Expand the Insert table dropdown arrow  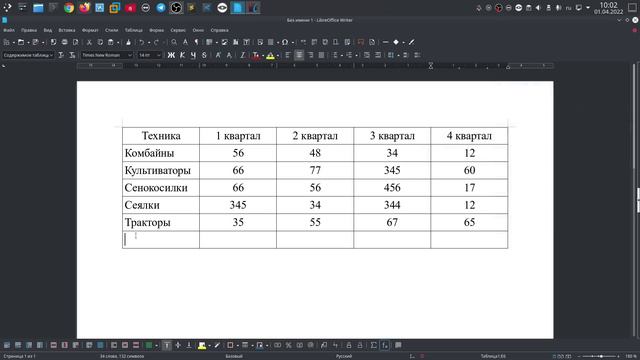(x=216, y=42)
